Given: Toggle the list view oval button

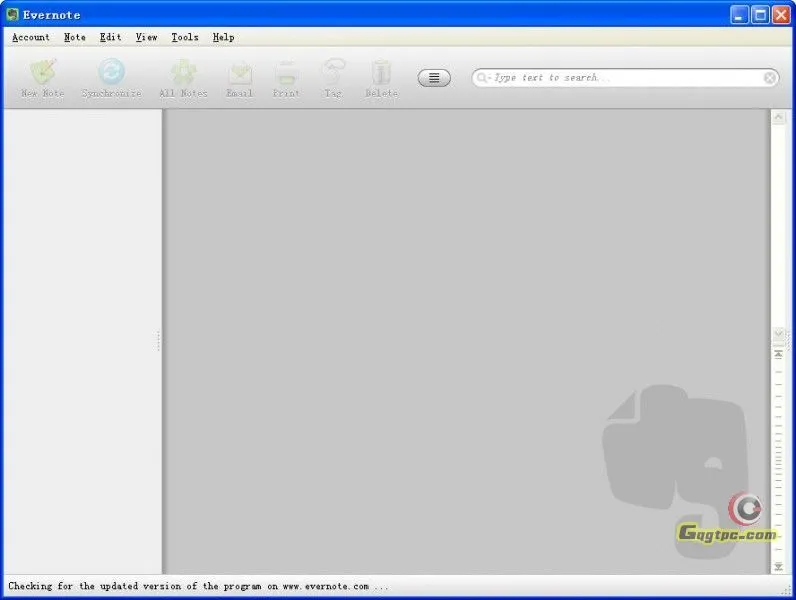Looking at the screenshot, I should coord(434,78).
